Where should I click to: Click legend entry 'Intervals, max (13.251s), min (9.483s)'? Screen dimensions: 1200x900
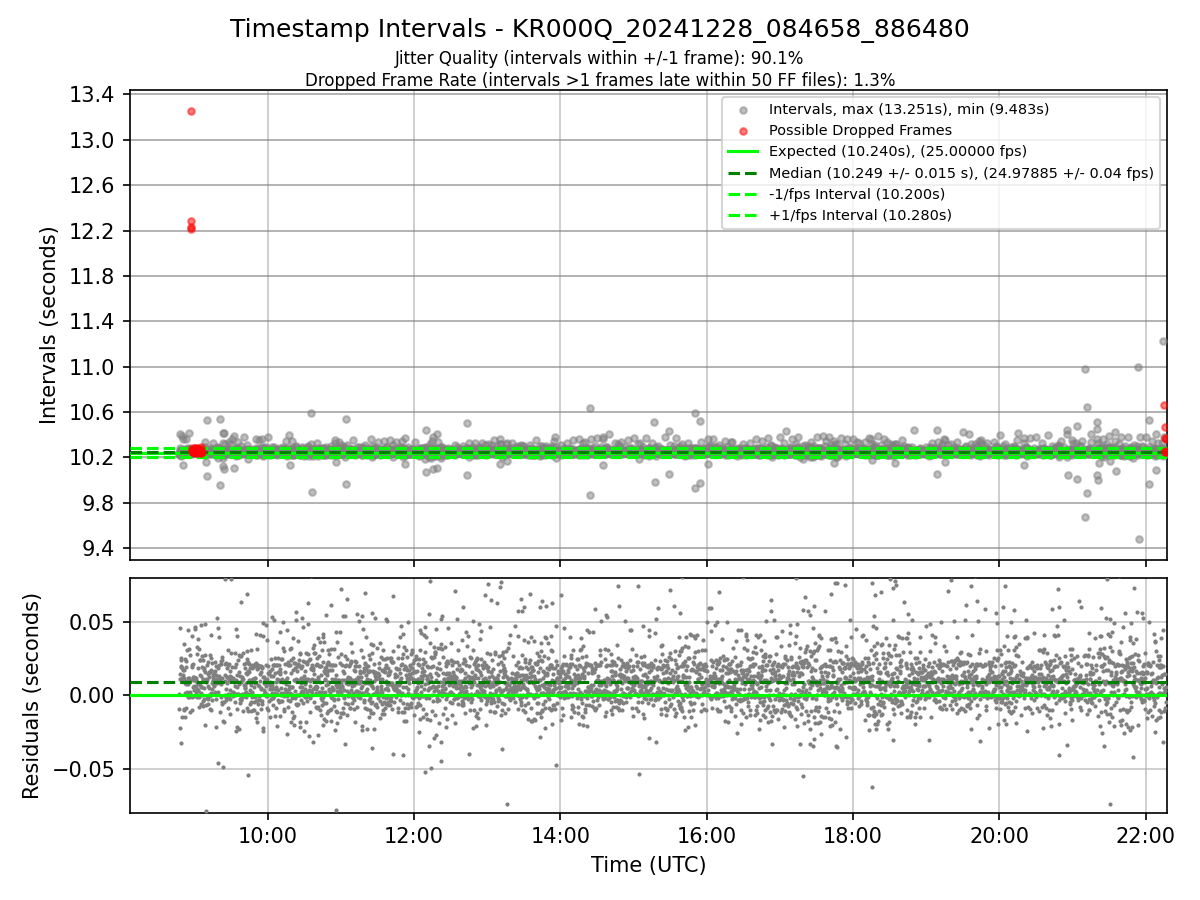point(908,109)
